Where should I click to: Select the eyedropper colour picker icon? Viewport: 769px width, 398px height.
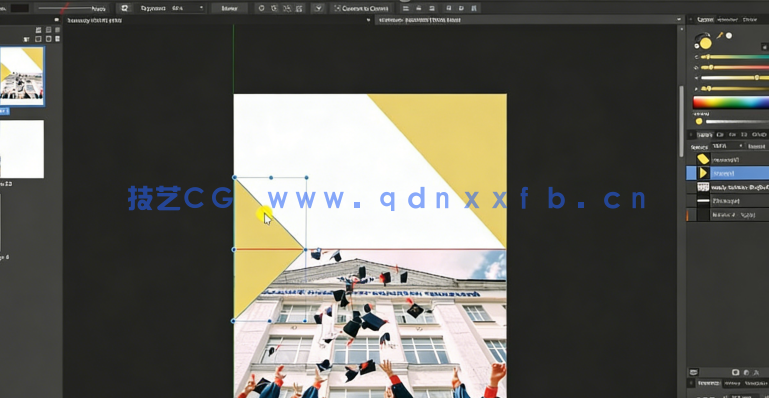[720, 35]
